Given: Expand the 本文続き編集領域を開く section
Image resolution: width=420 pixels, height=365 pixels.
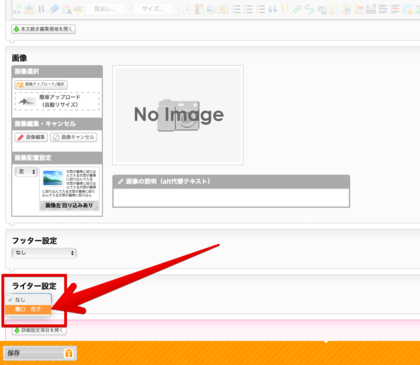Looking at the screenshot, I should coord(44,29).
